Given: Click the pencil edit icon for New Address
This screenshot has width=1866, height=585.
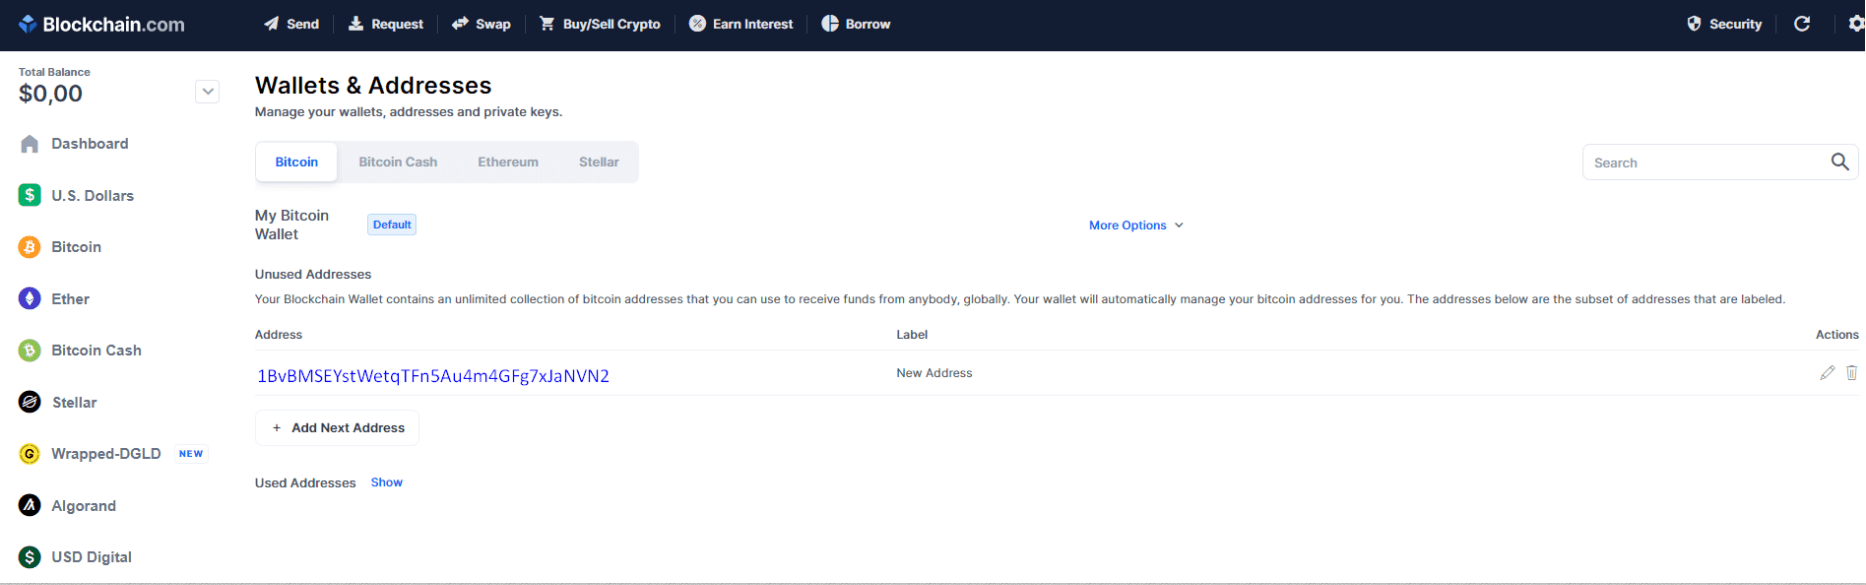Looking at the screenshot, I should coord(1827,373).
